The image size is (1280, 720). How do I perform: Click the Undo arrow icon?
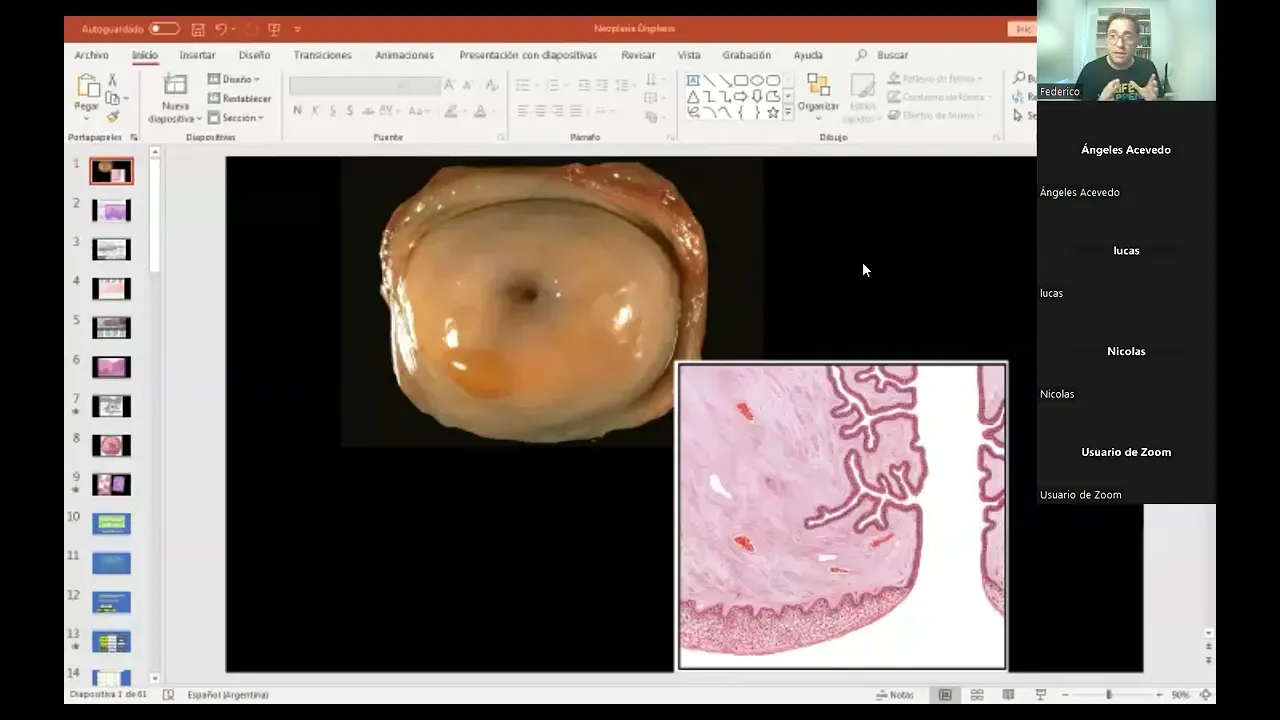tap(221, 29)
